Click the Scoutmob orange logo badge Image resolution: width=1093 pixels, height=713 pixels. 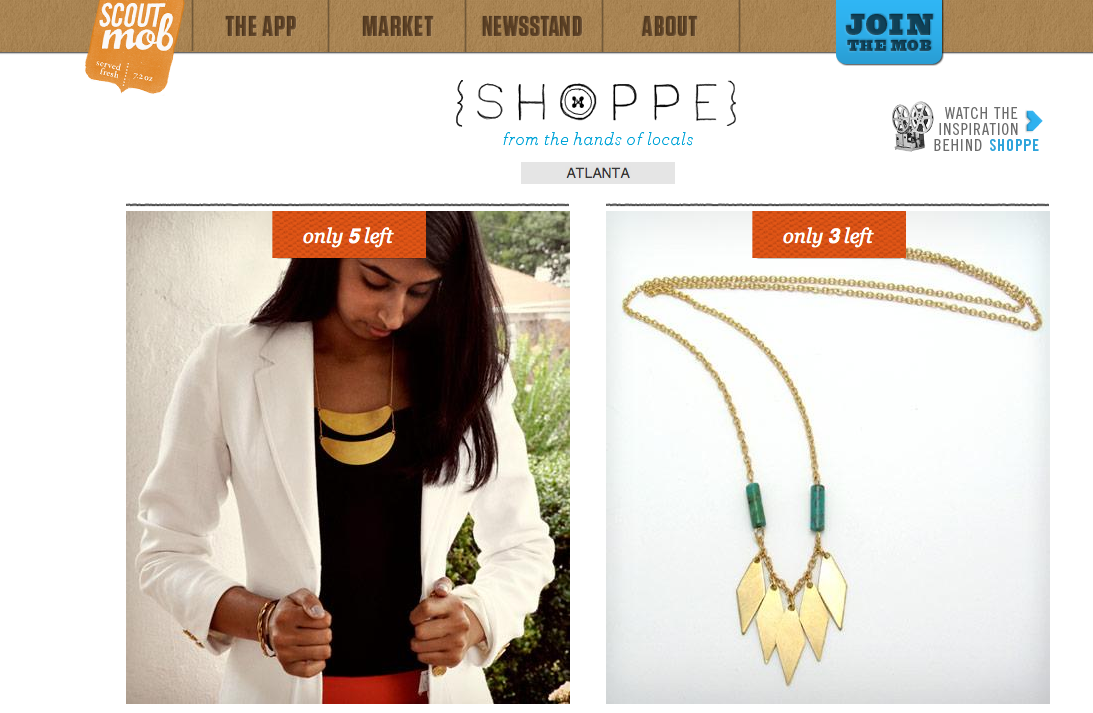tap(134, 45)
